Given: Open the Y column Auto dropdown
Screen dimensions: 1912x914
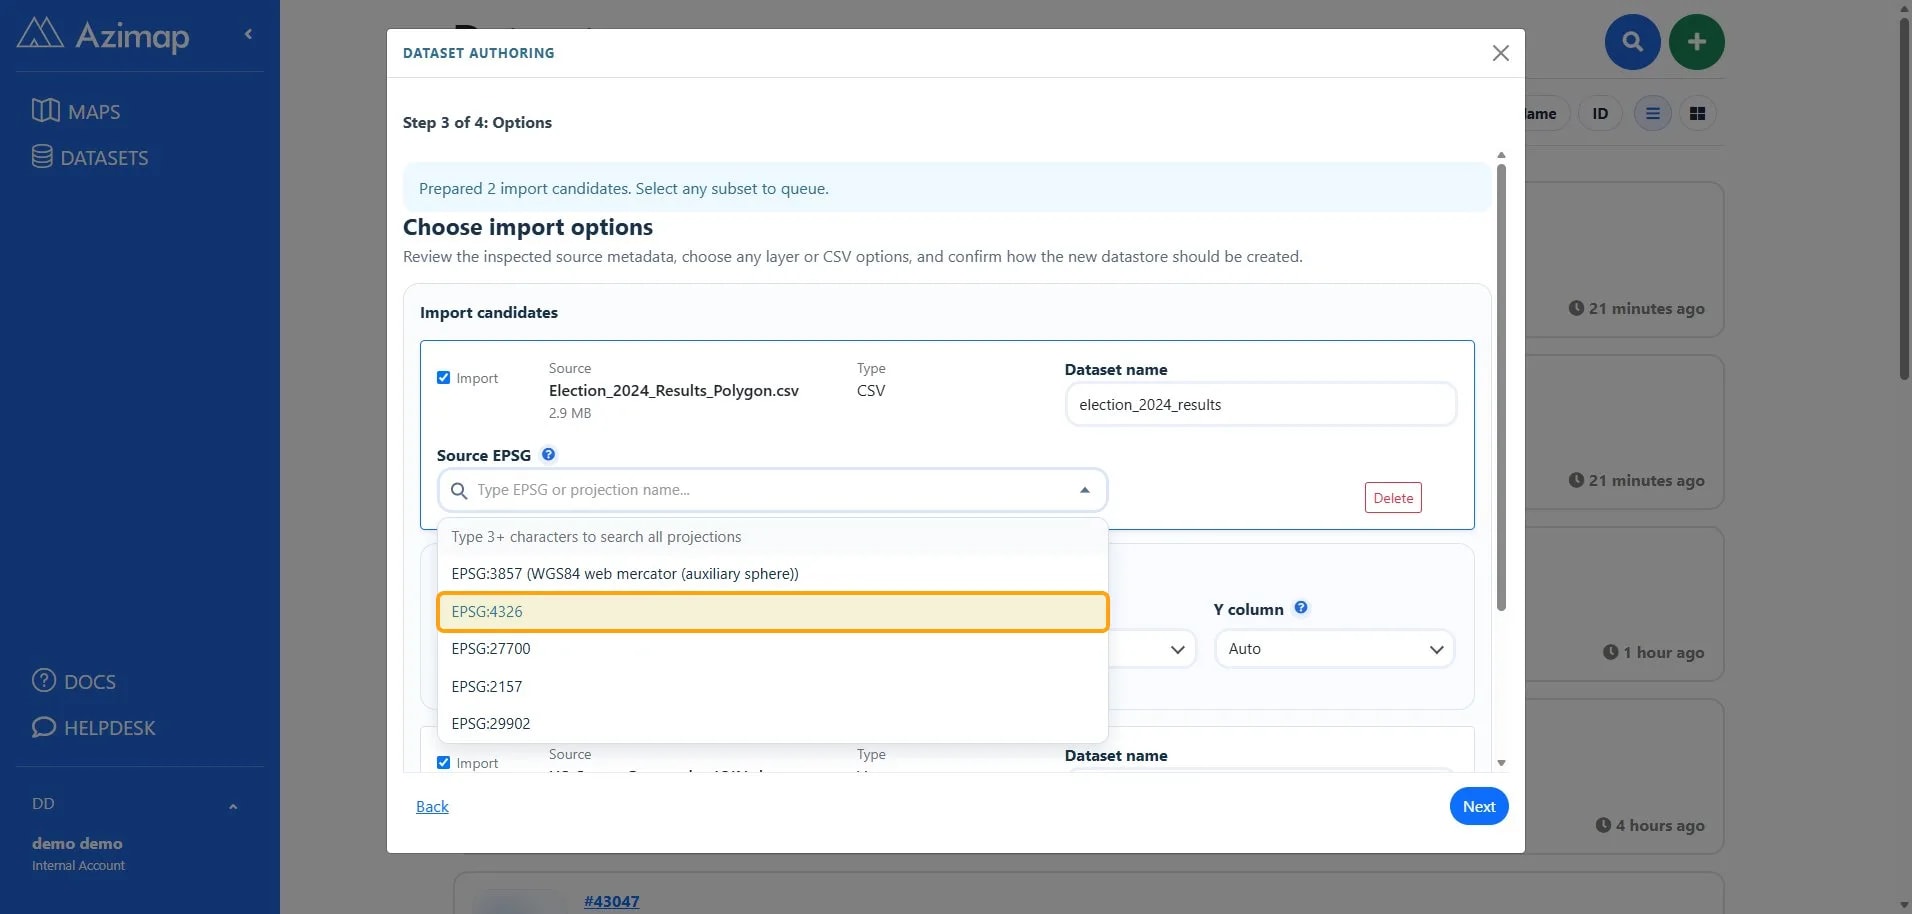Looking at the screenshot, I should (x=1334, y=649).
